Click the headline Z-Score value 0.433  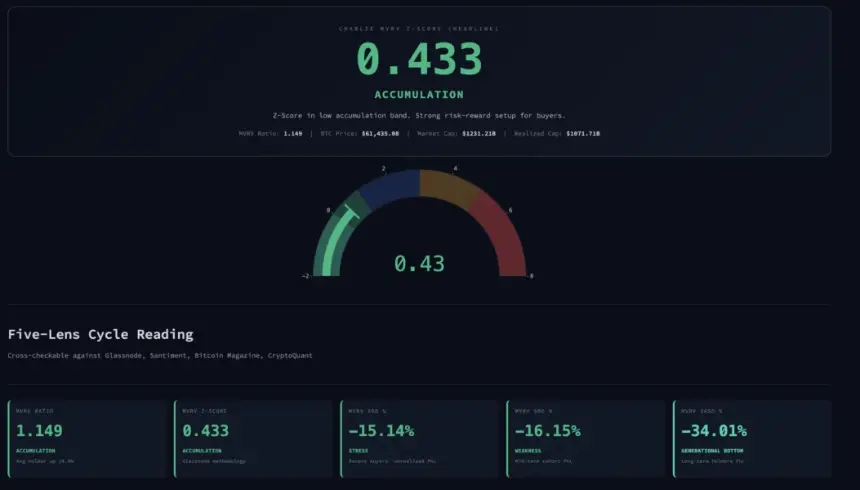click(419, 59)
